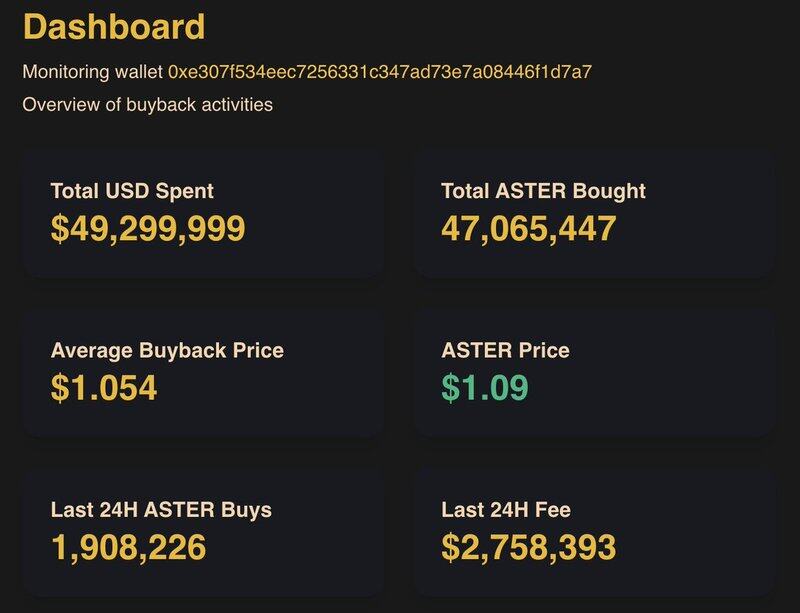Click the $2,758,393 fee value
Viewport: 800px width, 613px height.
[528, 547]
